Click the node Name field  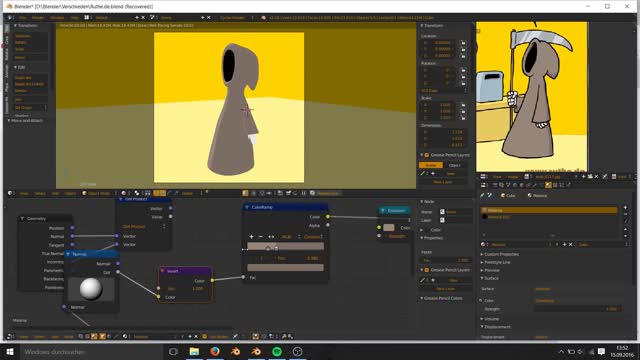(458, 212)
